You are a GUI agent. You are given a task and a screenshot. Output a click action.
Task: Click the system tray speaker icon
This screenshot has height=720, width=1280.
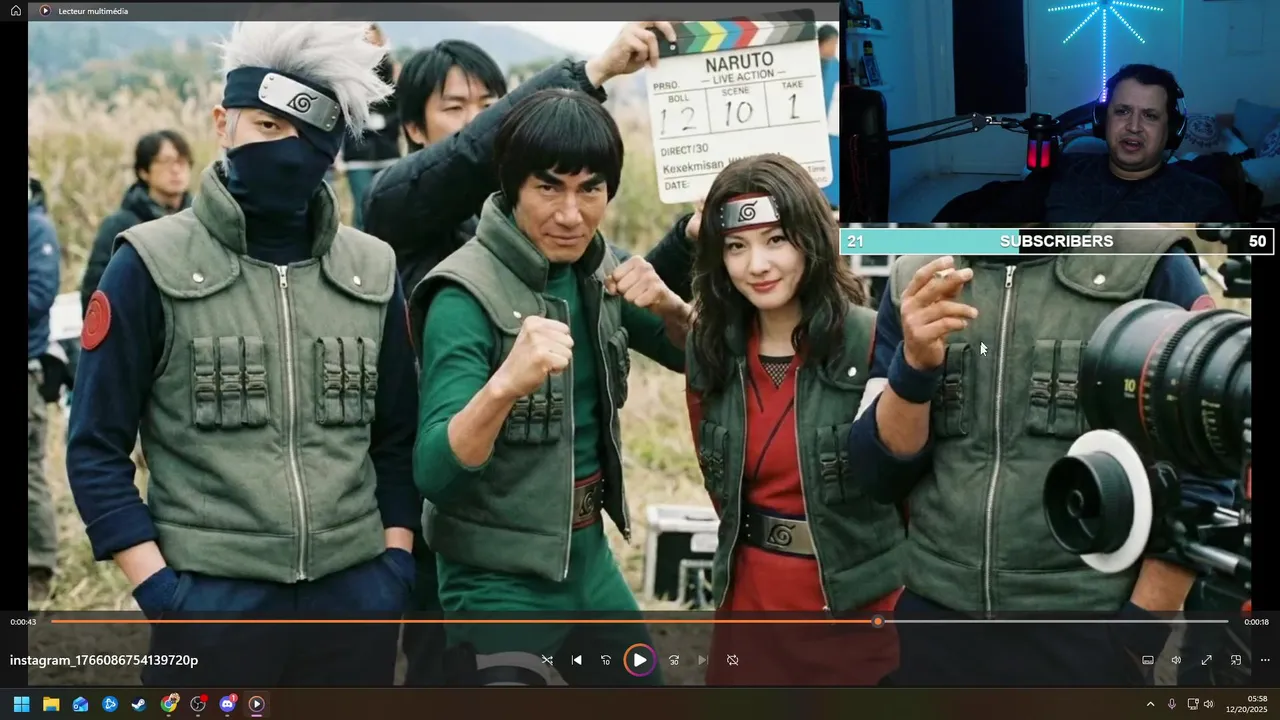[1208, 704]
